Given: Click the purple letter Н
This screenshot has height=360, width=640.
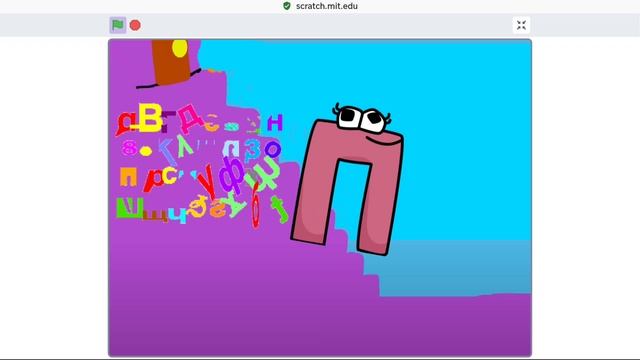Looking at the screenshot, I should click(275, 122).
